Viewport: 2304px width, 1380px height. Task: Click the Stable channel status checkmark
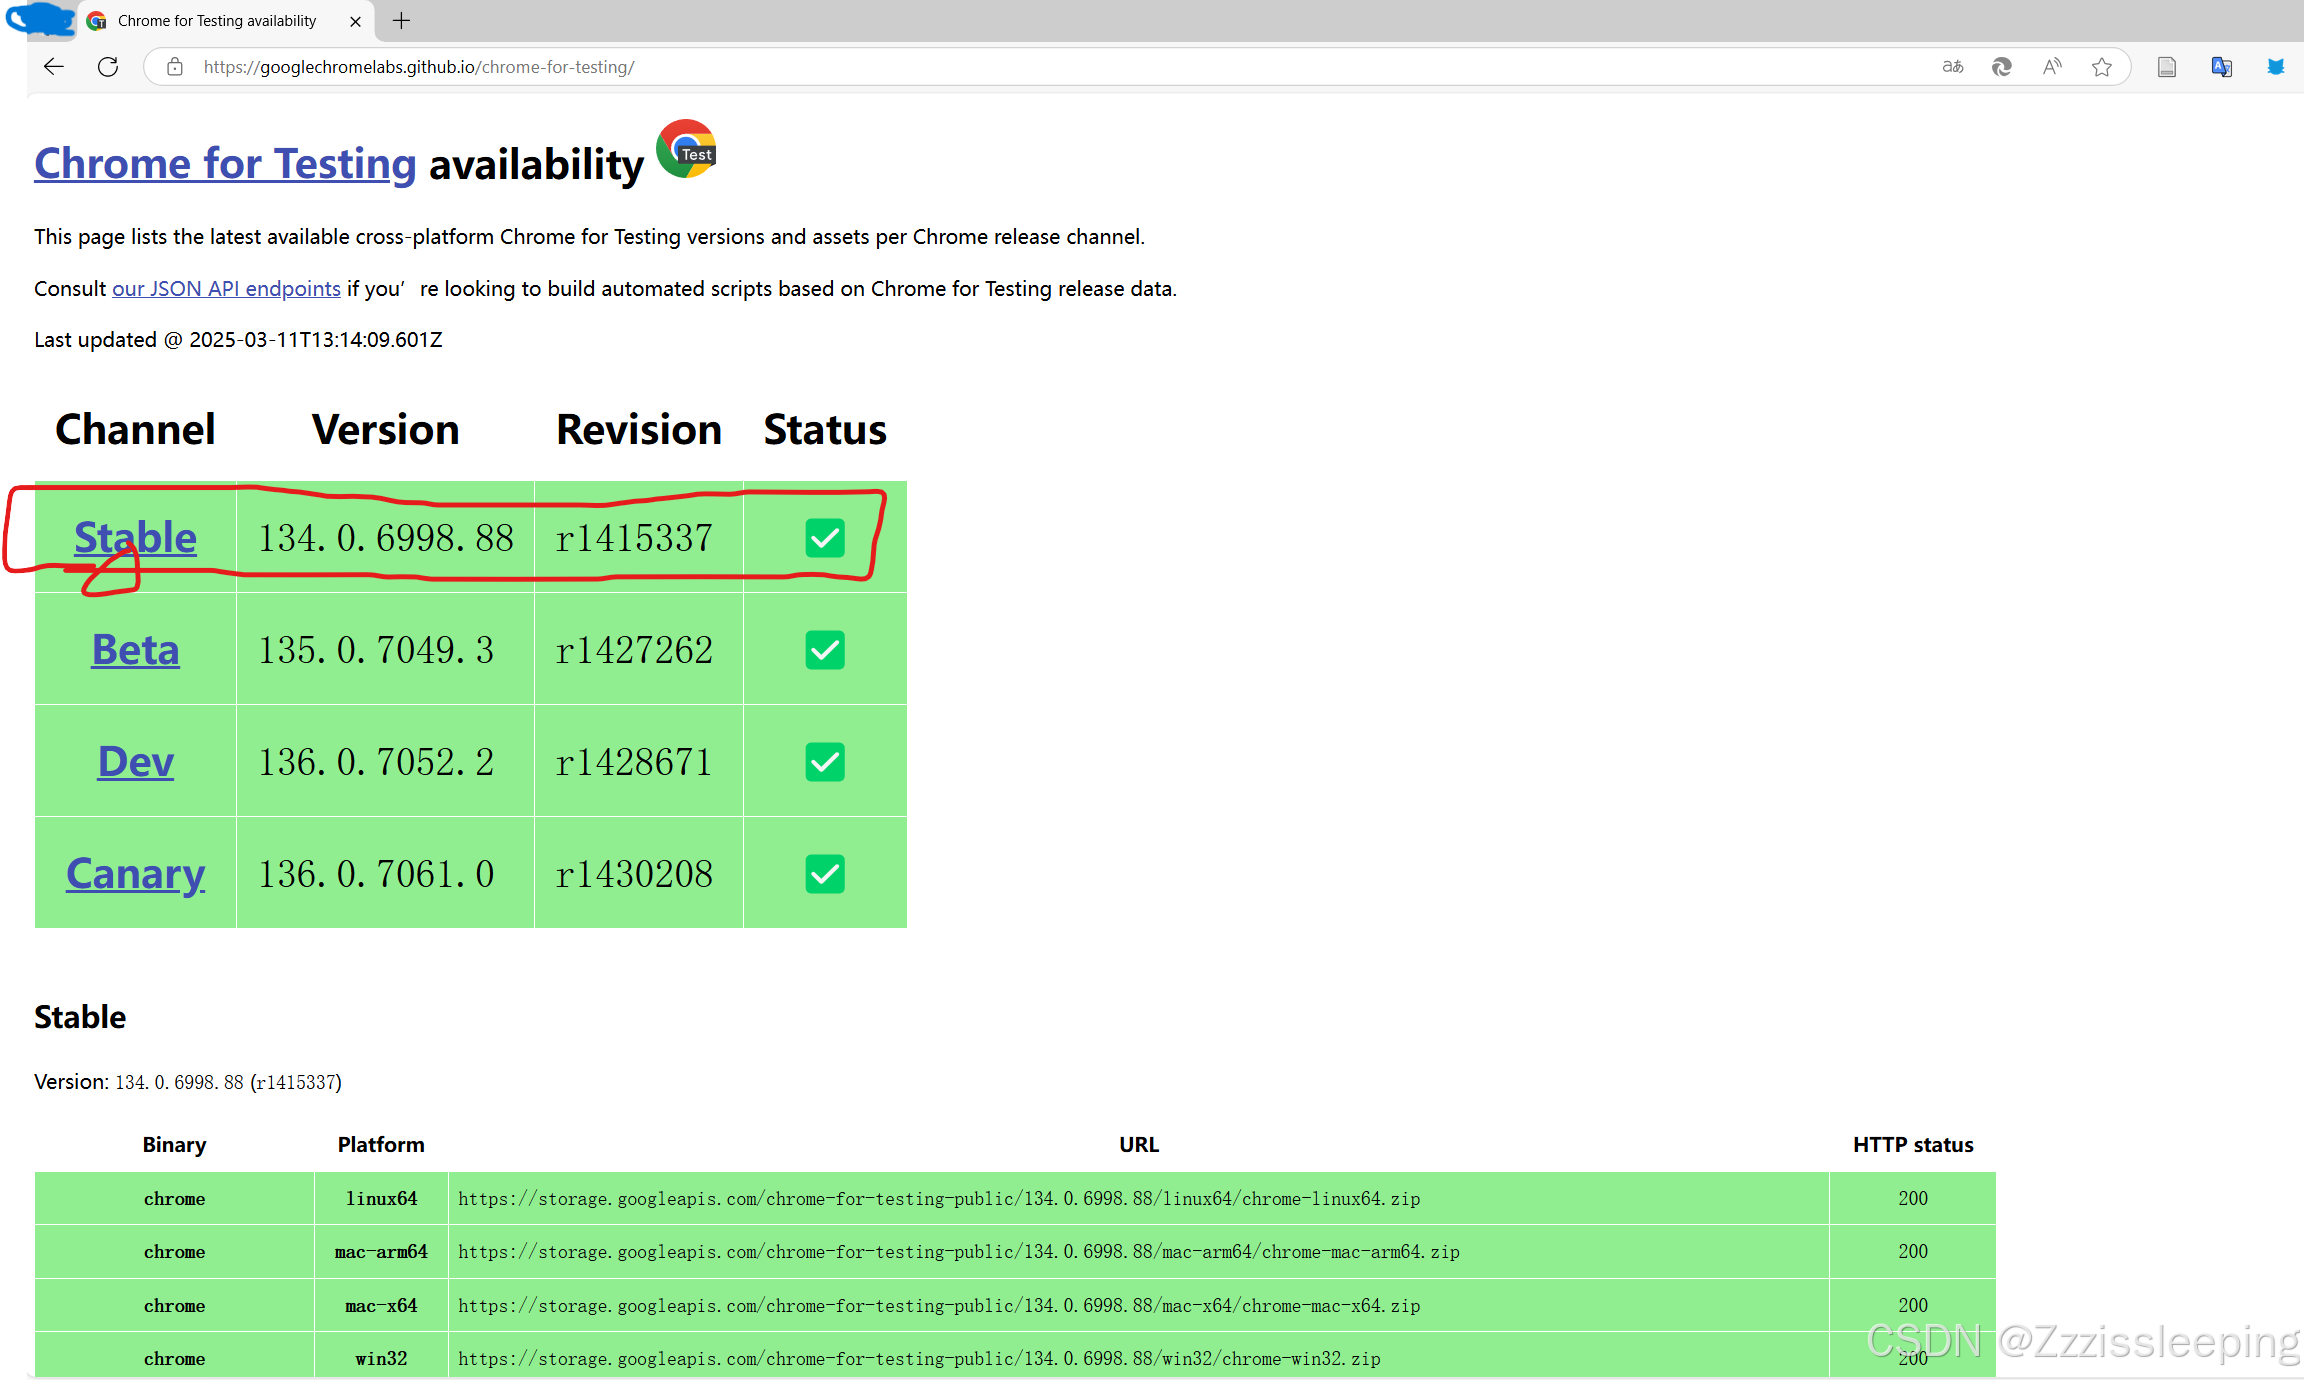point(825,537)
